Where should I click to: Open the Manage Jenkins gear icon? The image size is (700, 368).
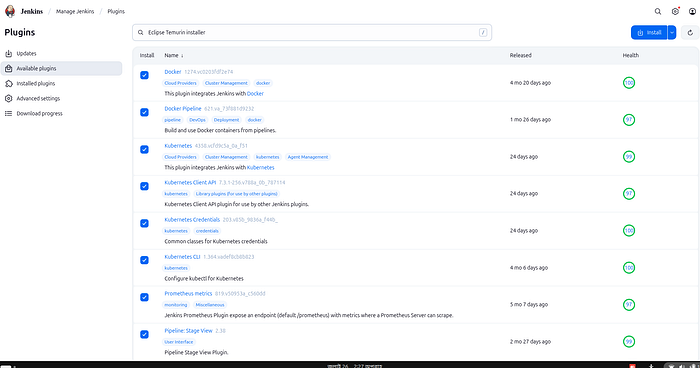(675, 12)
